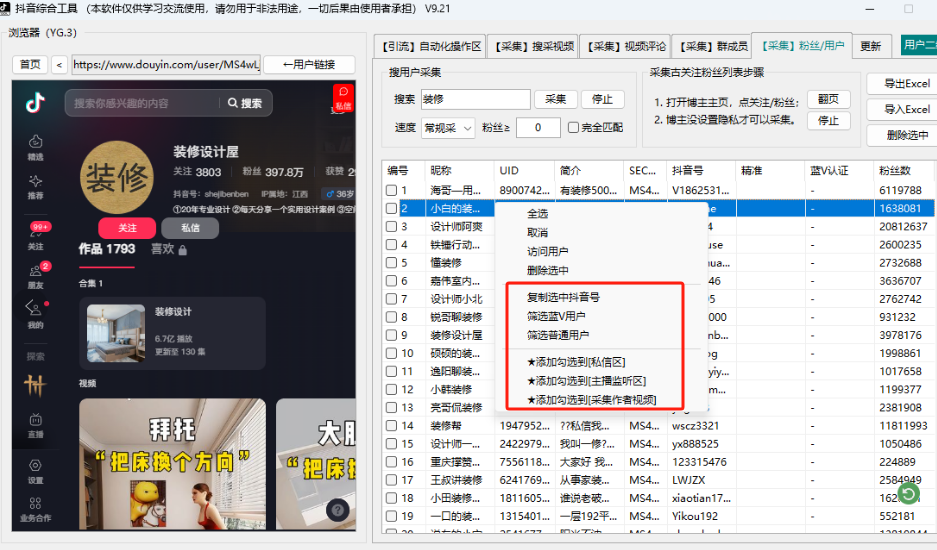
Task: Click the Douyin logo icon
Action: pyautogui.click(x=36, y=102)
